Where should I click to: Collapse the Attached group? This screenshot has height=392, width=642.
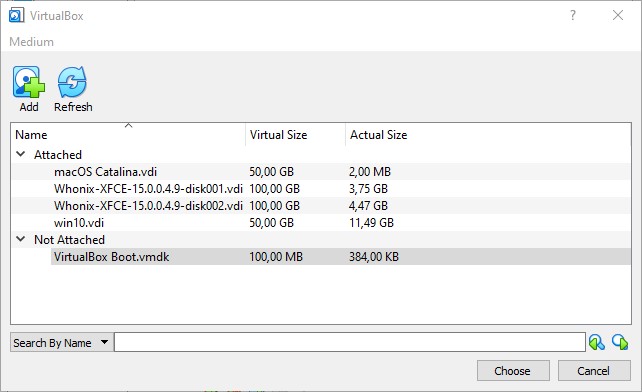[x=20, y=154]
